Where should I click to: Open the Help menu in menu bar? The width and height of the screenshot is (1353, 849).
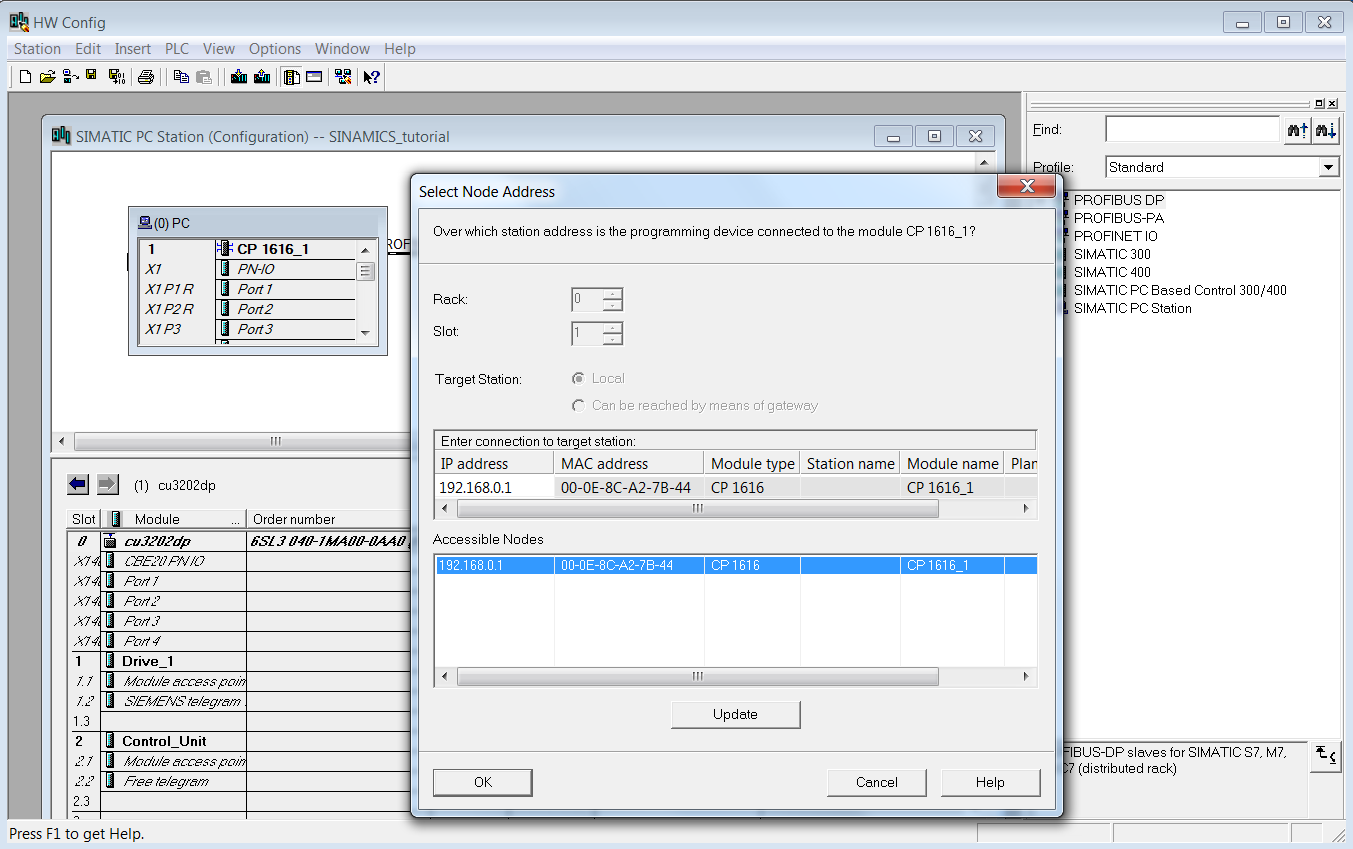coord(400,49)
